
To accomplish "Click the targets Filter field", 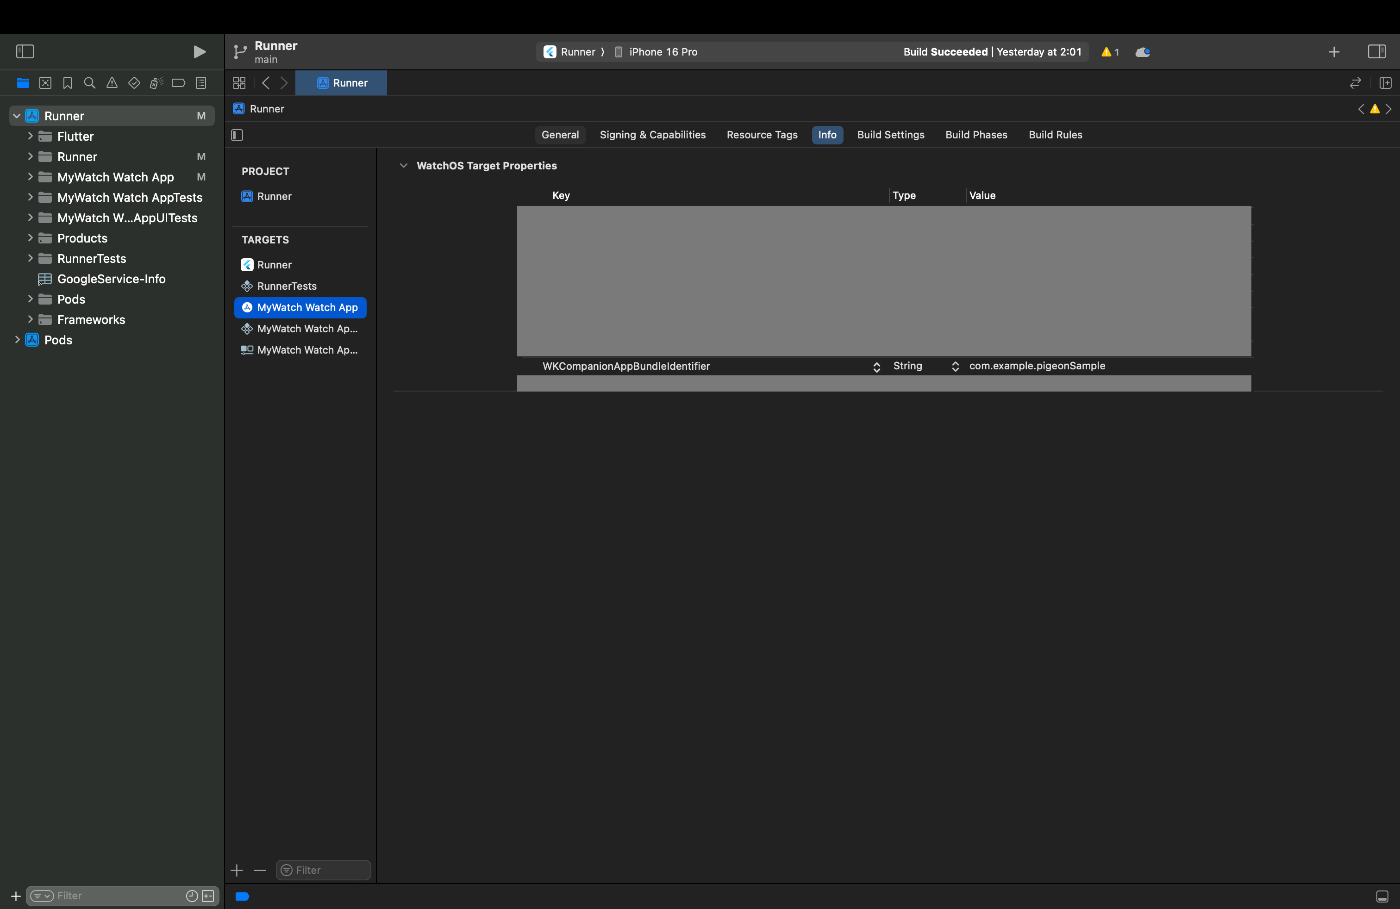I will click(323, 870).
